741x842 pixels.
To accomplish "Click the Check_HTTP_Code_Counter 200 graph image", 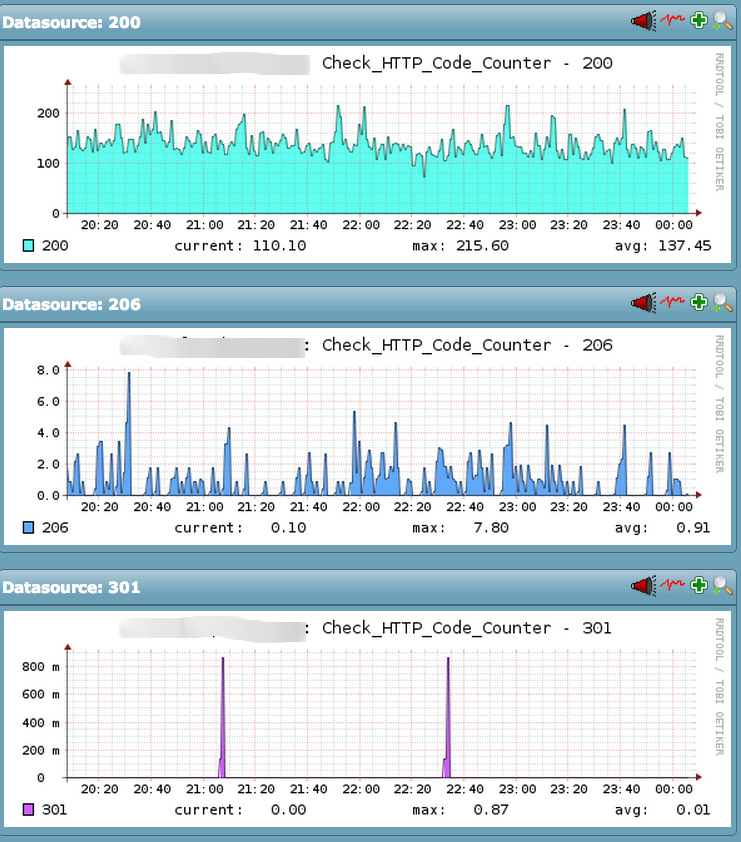I will [x=367, y=154].
